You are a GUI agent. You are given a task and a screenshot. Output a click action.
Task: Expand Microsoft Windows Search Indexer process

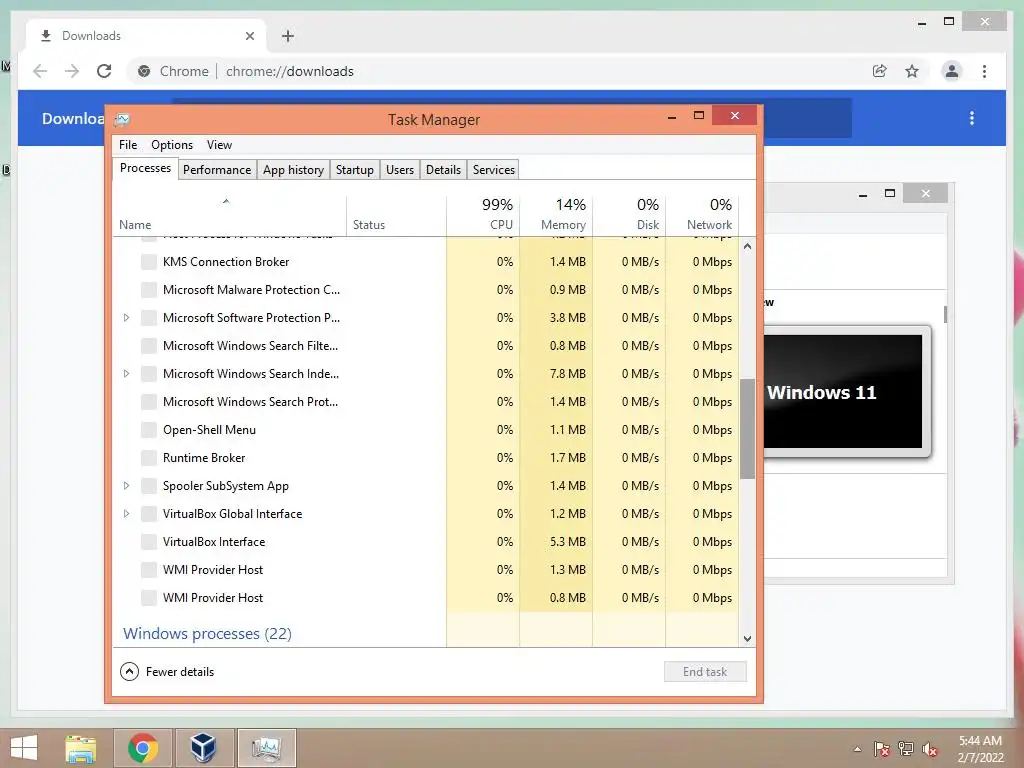pos(127,374)
